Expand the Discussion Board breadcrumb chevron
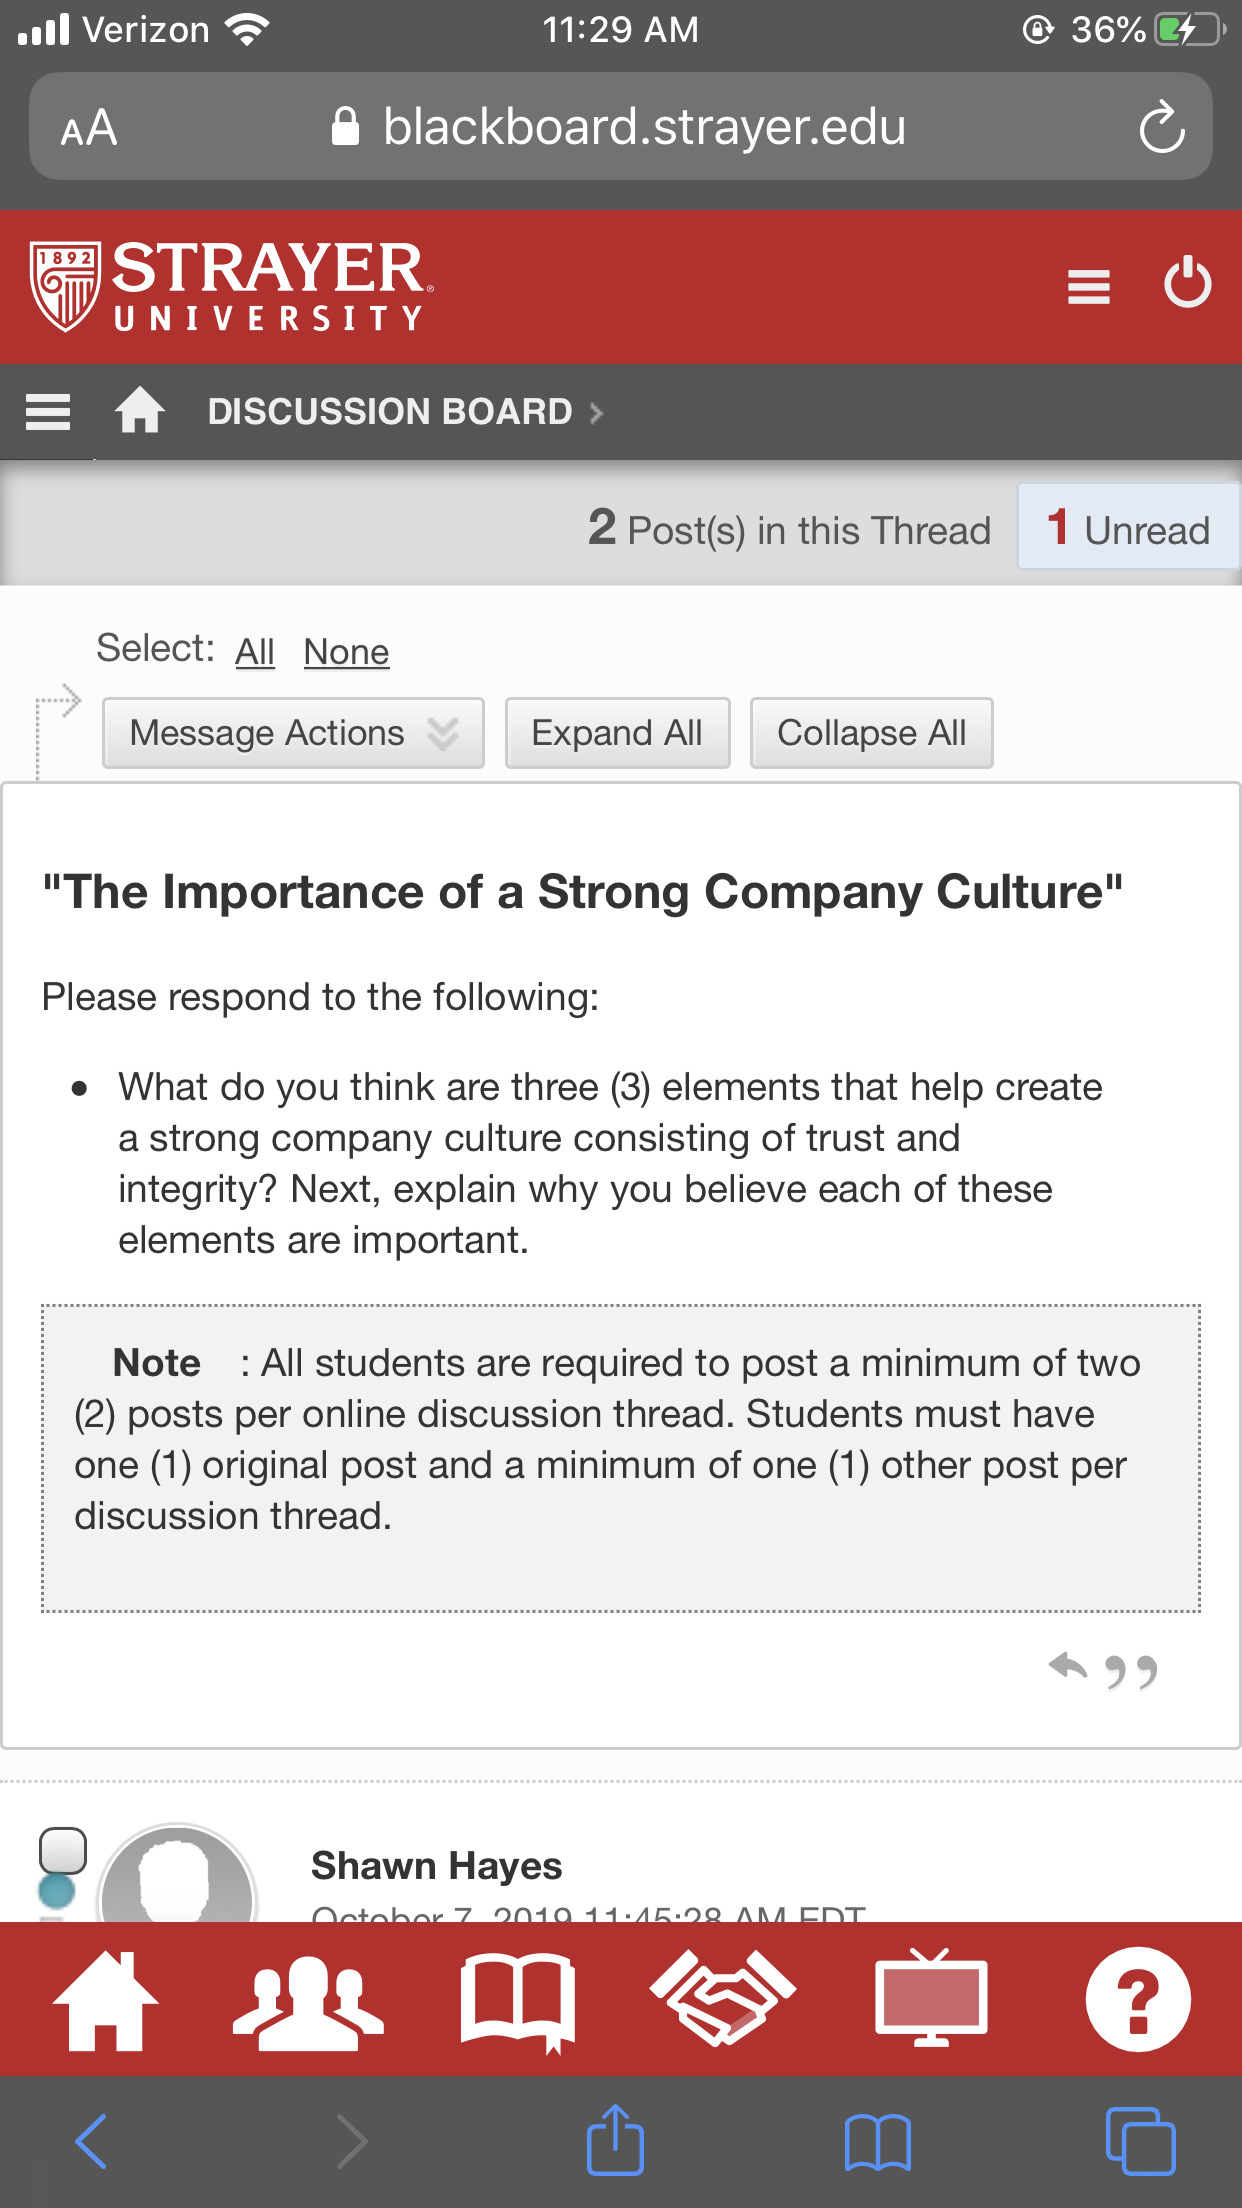Viewport: 1242px width, 2208px height. [597, 412]
